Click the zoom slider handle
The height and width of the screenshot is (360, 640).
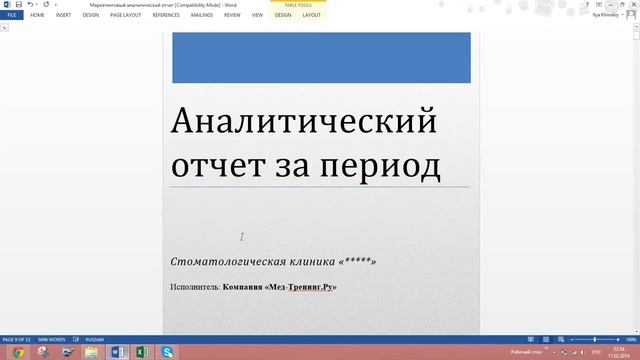pyautogui.click(x=595, y=340)
